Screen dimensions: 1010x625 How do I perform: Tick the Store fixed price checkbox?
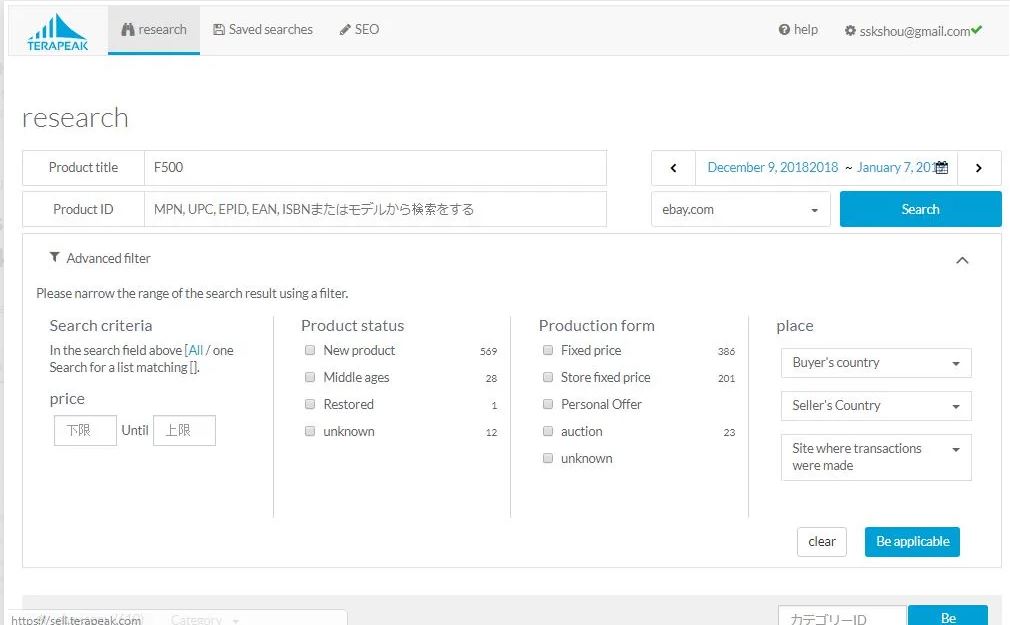[548, 377]
